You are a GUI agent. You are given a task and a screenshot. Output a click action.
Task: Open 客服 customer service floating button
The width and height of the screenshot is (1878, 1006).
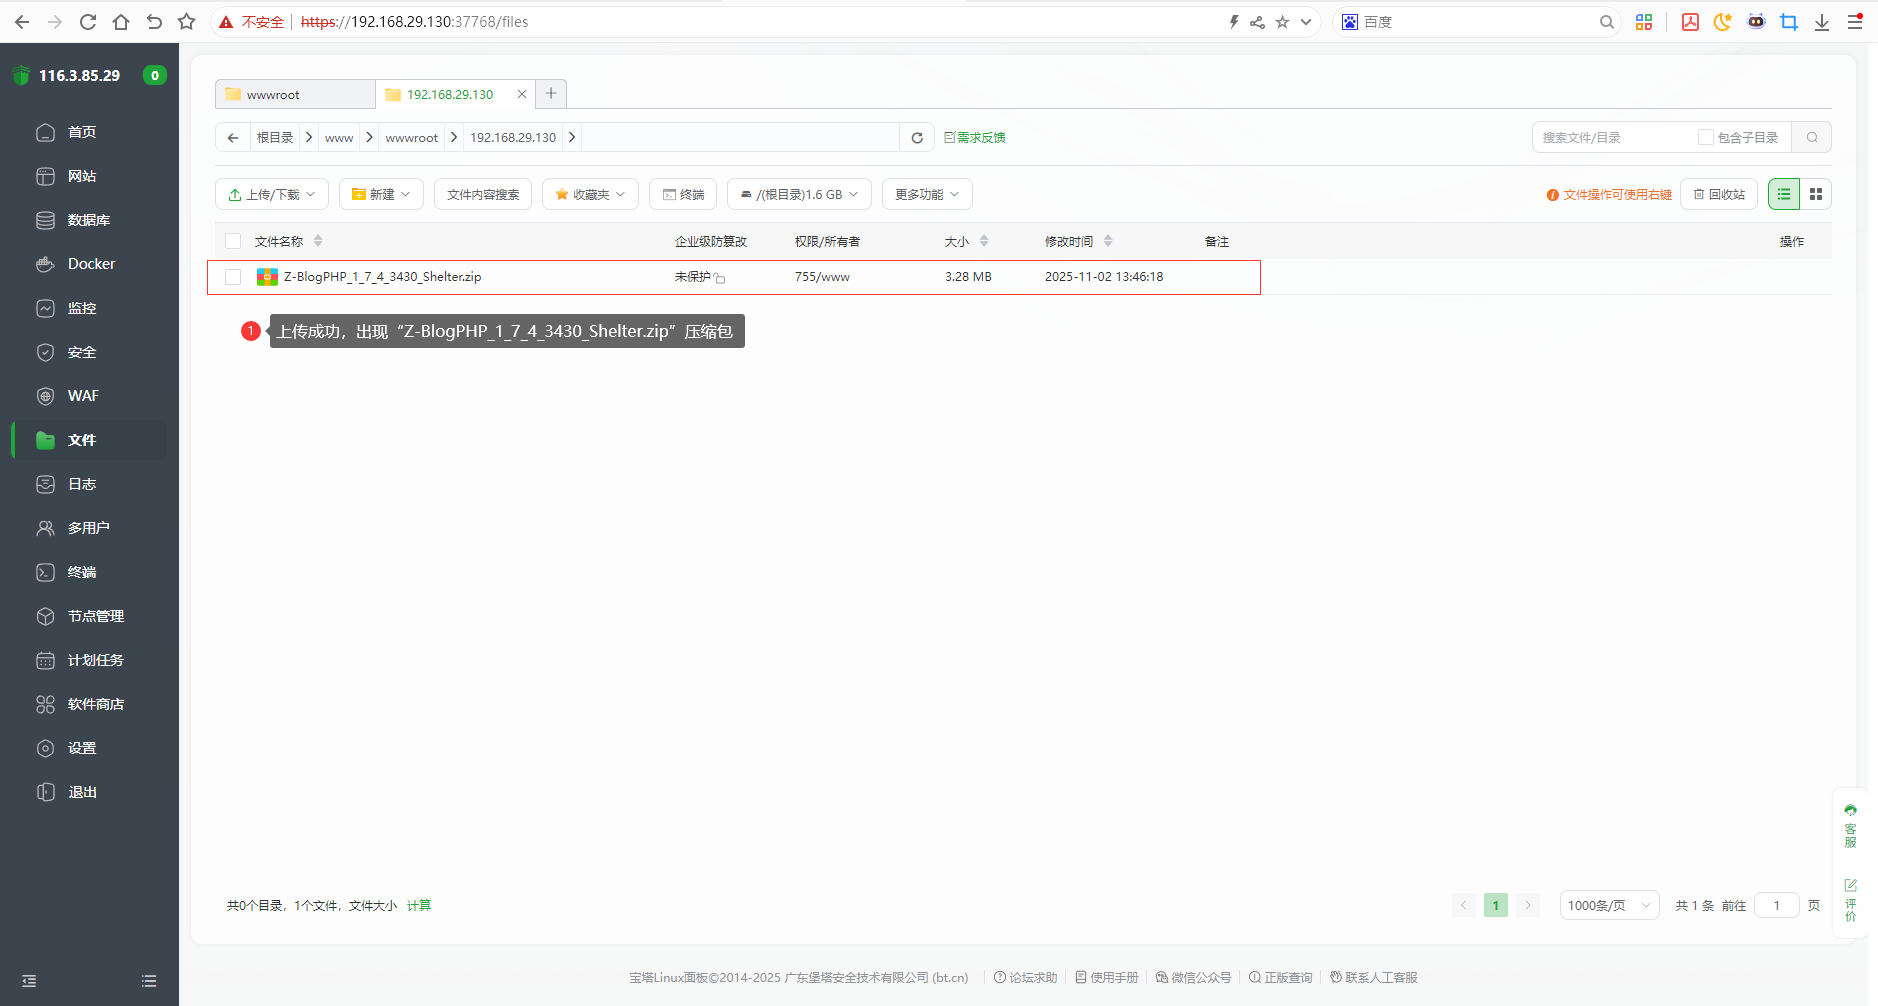point(1850,826)
